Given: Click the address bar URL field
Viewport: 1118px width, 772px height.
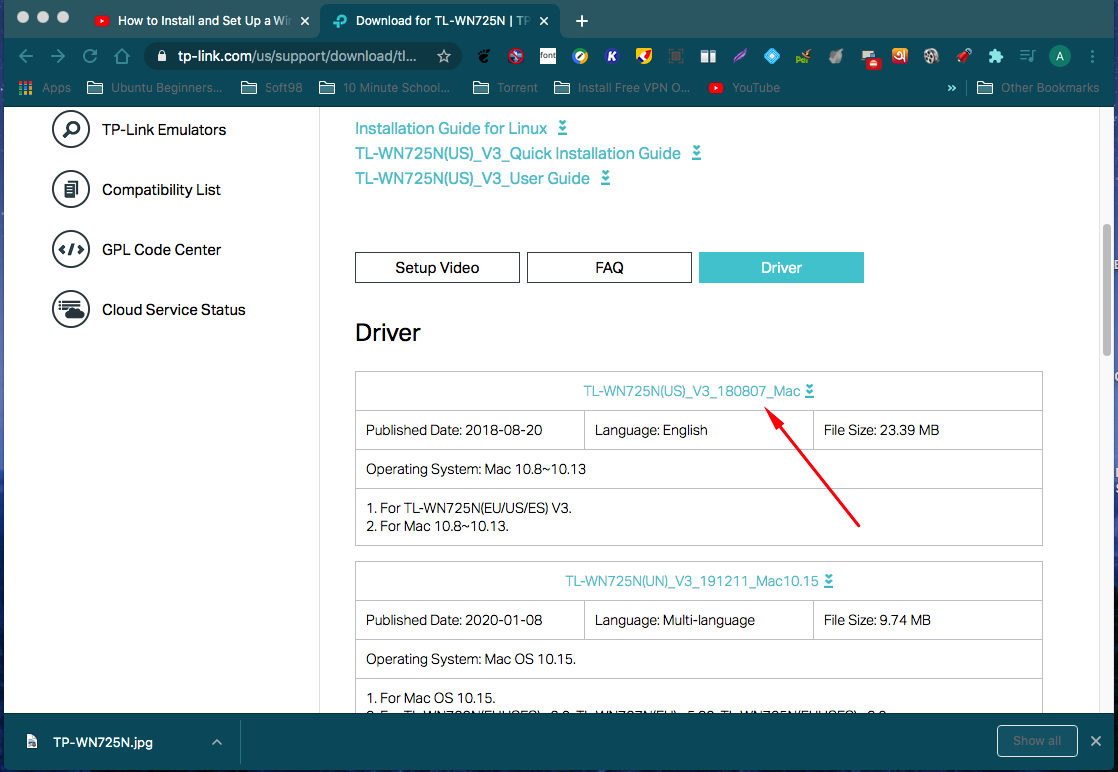Looking at the screenshot, I should click(297, 56).
